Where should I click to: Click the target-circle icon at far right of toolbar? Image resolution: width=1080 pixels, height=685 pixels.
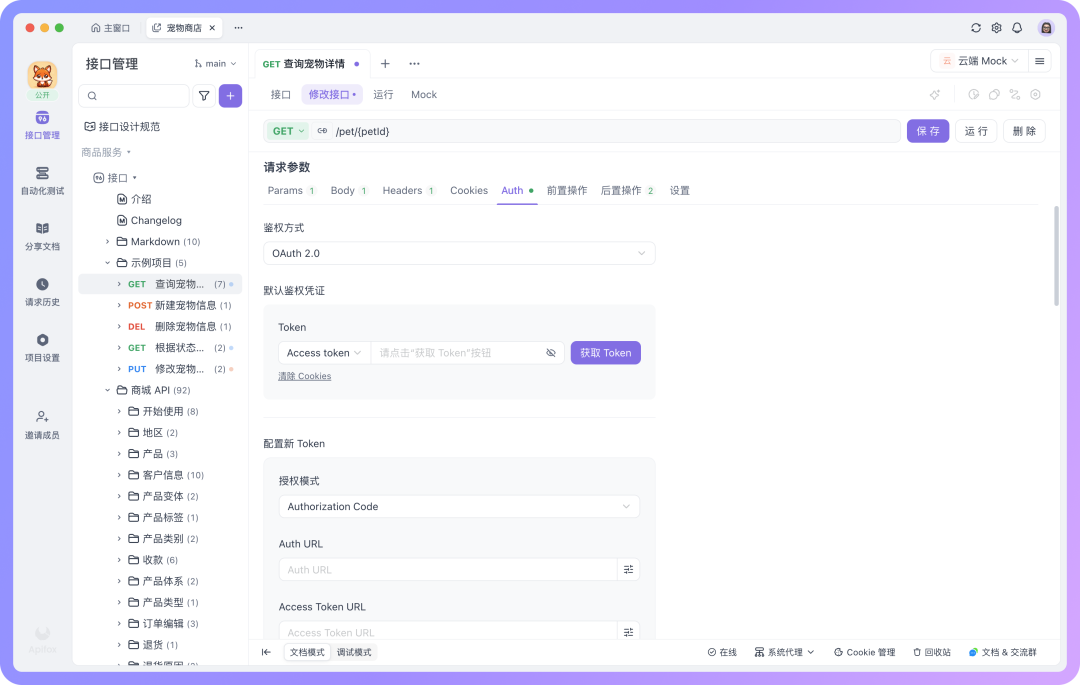[x=1035, y=95]
